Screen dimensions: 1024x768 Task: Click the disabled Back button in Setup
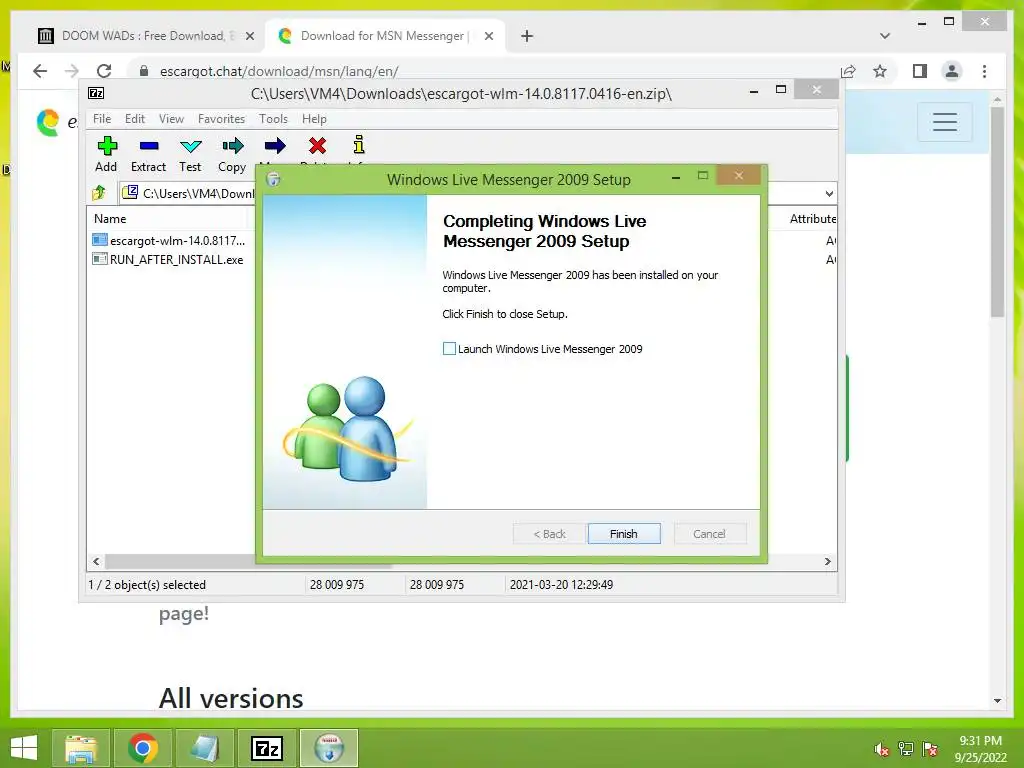click(x=549, y=534)
